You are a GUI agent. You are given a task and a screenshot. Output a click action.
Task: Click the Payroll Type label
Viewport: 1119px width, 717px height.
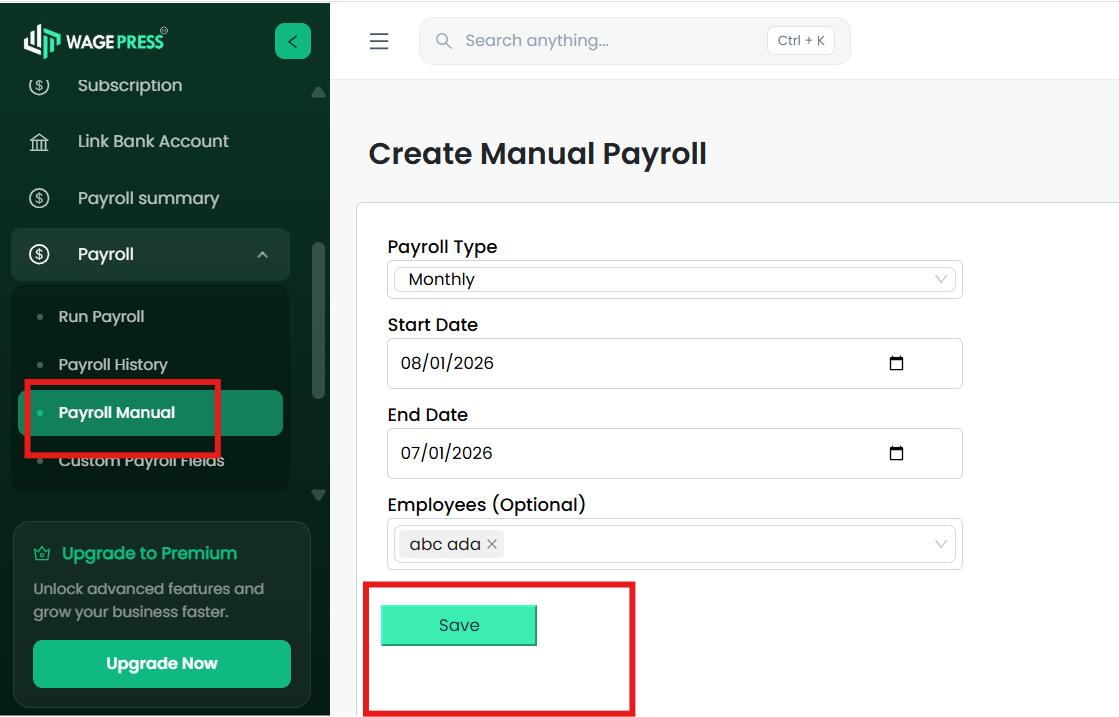(x=442, y=247)
